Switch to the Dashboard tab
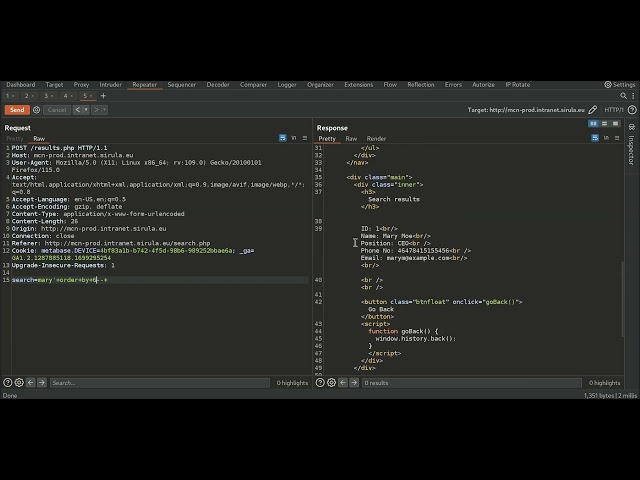 (x=21, y=84)
